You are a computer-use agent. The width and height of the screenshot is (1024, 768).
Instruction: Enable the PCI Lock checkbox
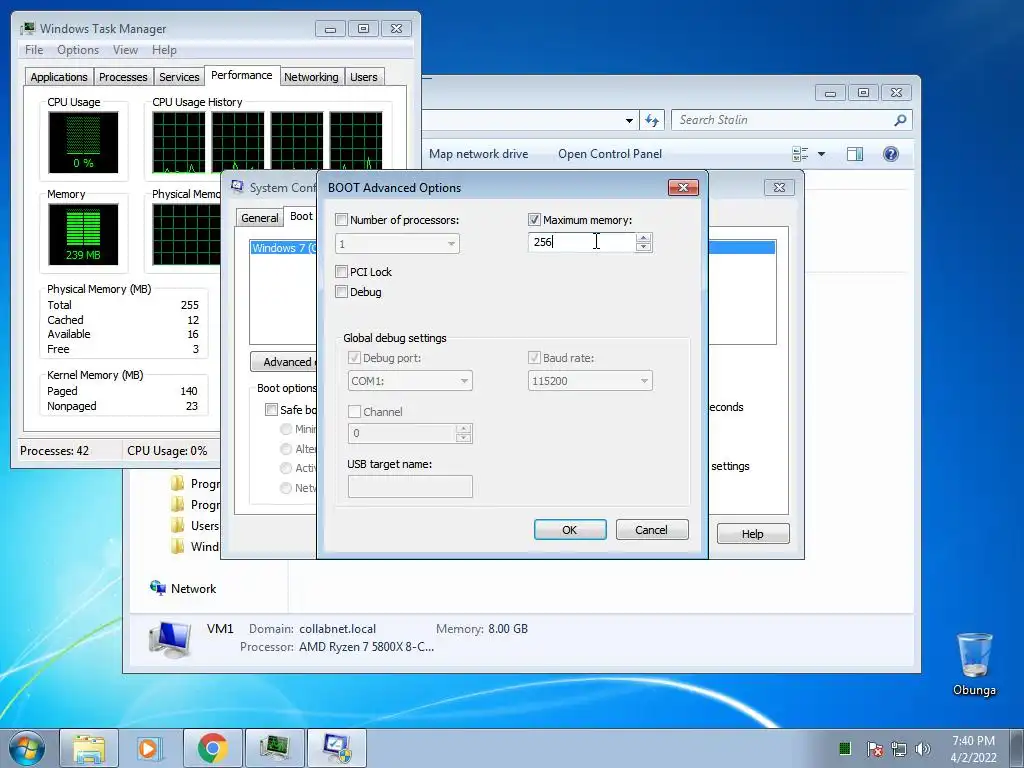click(x=341, y=272)
